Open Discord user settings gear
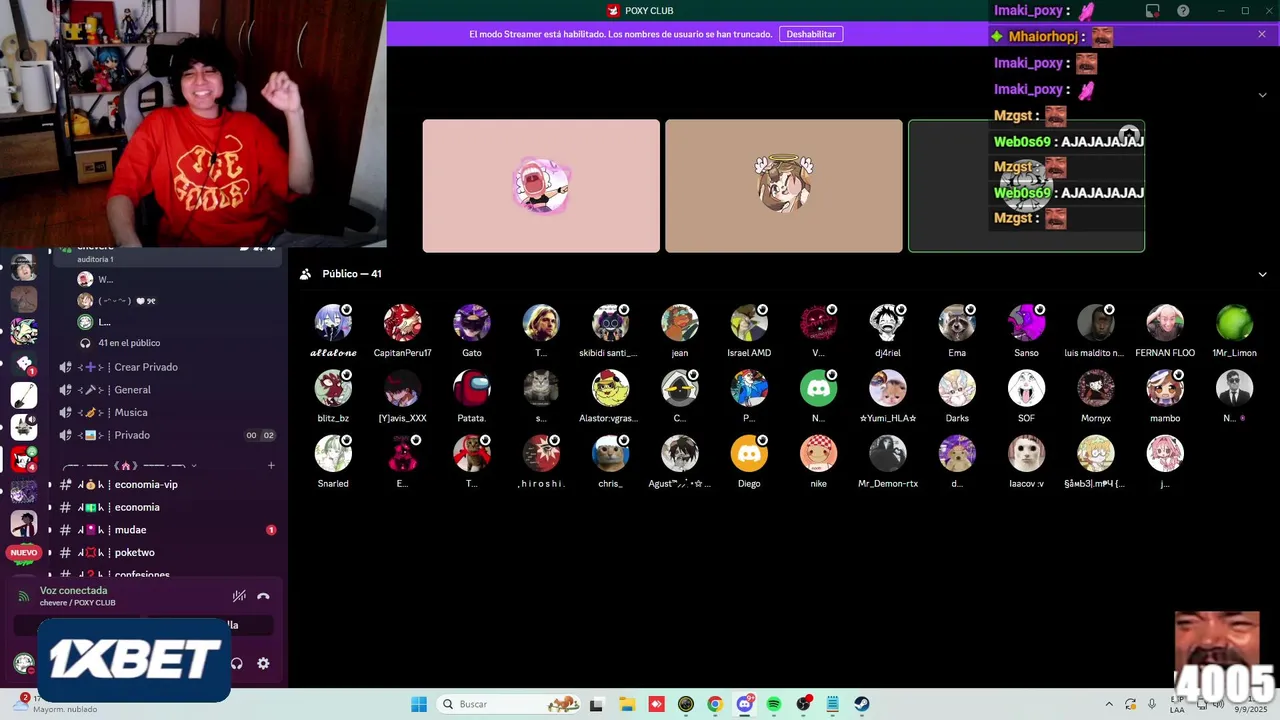1280x720 pixels. click(x=263, y=663)
